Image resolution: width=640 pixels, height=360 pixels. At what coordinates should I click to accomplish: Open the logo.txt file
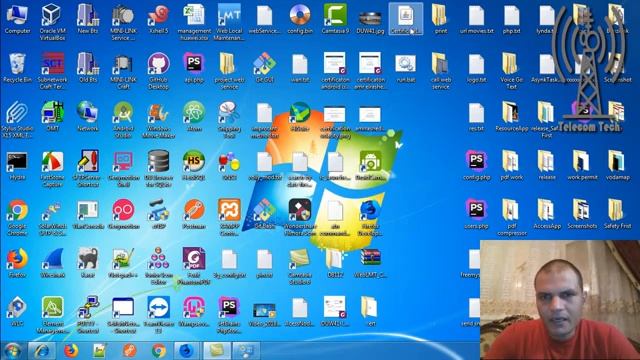(x=476, y=68)
